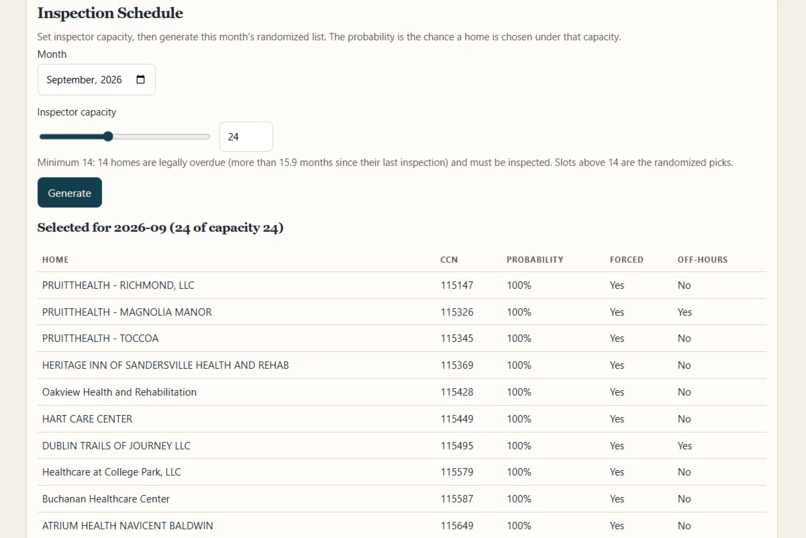
Task: Select HERITAGE INN OF SANDERSVILLE HEALTH AND REHAB
Action: tap(166, 365)
